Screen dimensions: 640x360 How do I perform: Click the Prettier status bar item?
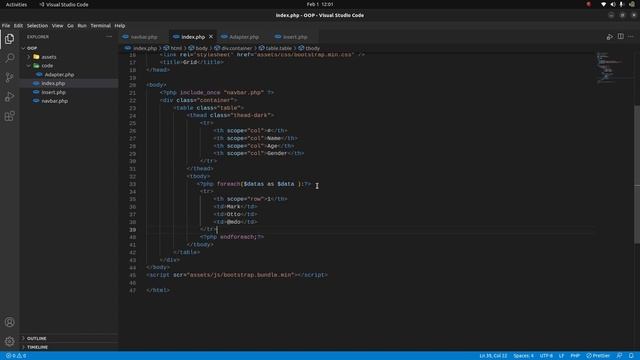click(598, 356)
